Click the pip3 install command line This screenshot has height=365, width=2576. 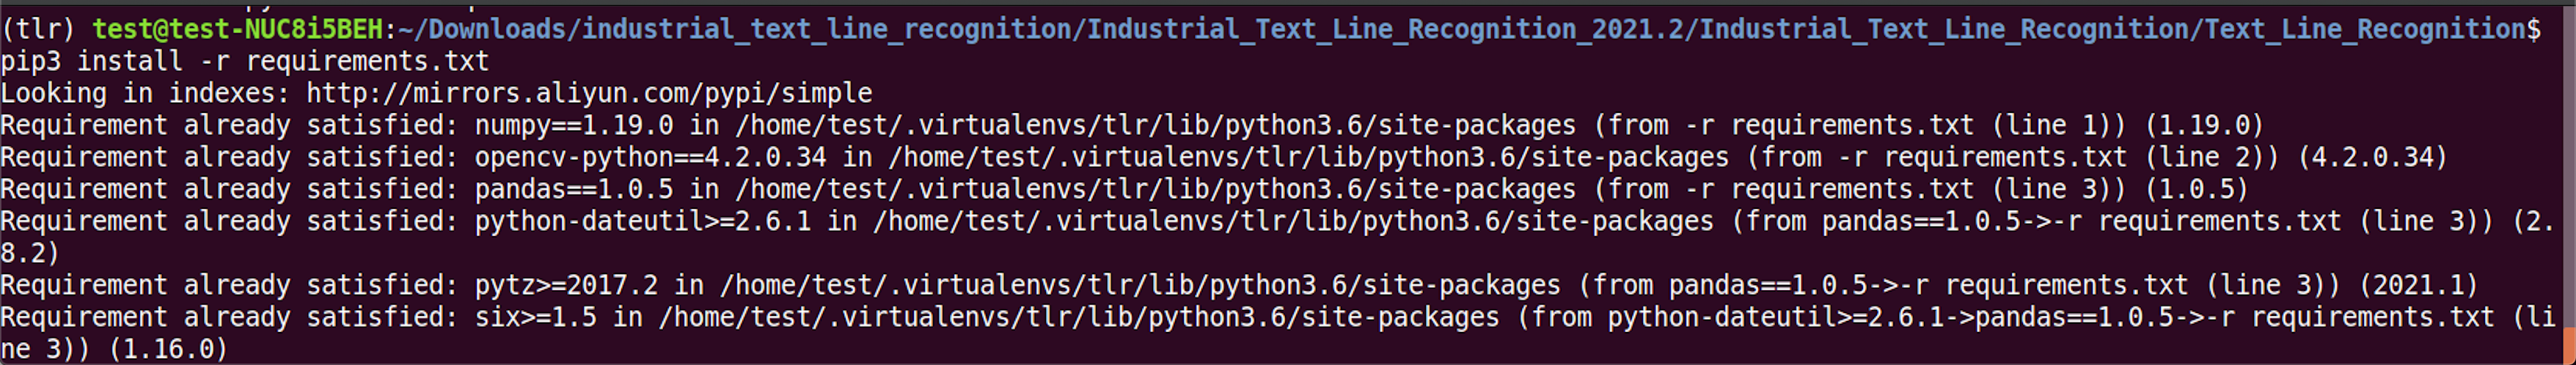click(x=245, y=61)
